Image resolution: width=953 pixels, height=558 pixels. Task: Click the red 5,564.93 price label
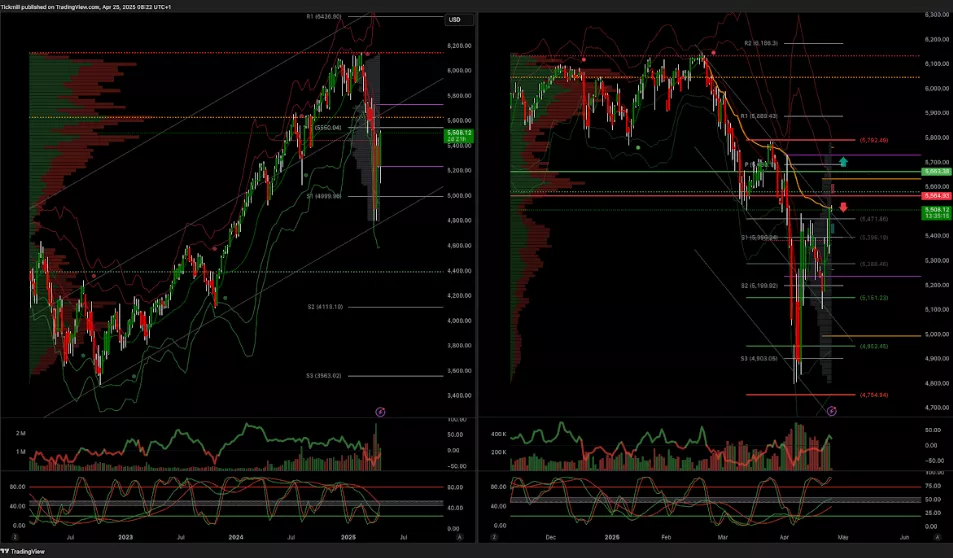pyautogui.click(x=936, y=196)
